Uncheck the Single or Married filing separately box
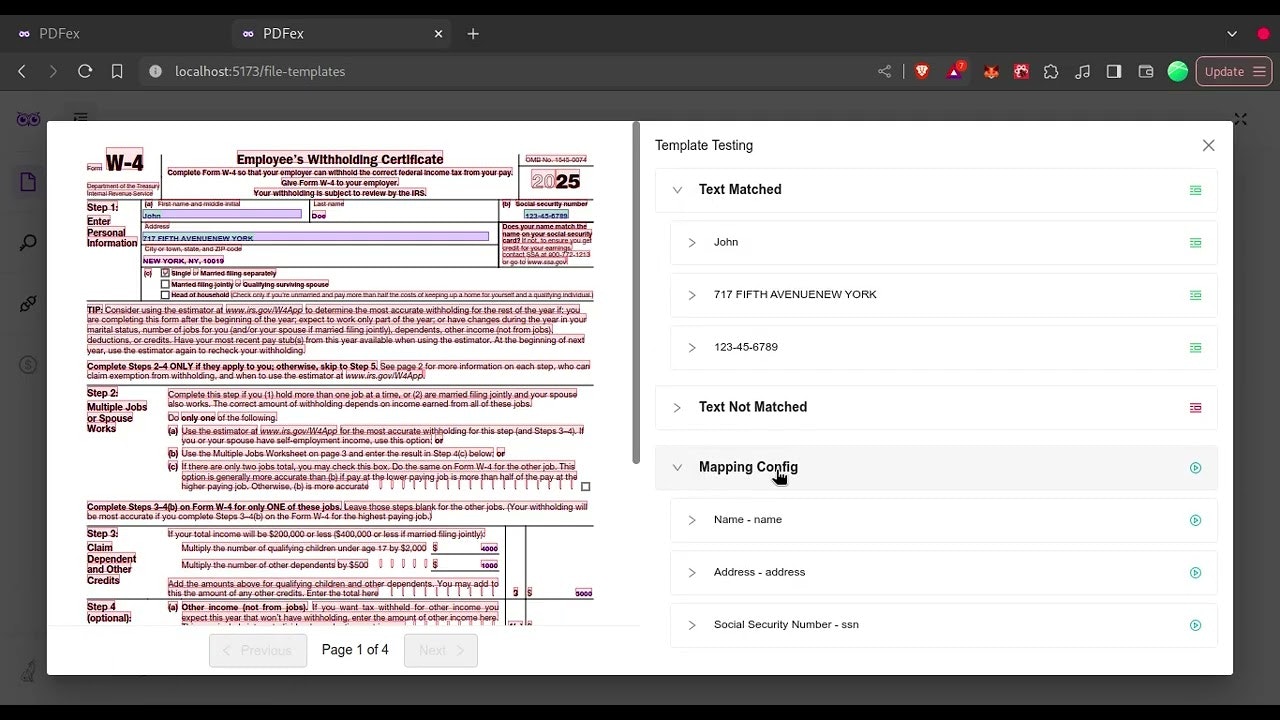 click(x=165, y=272)
